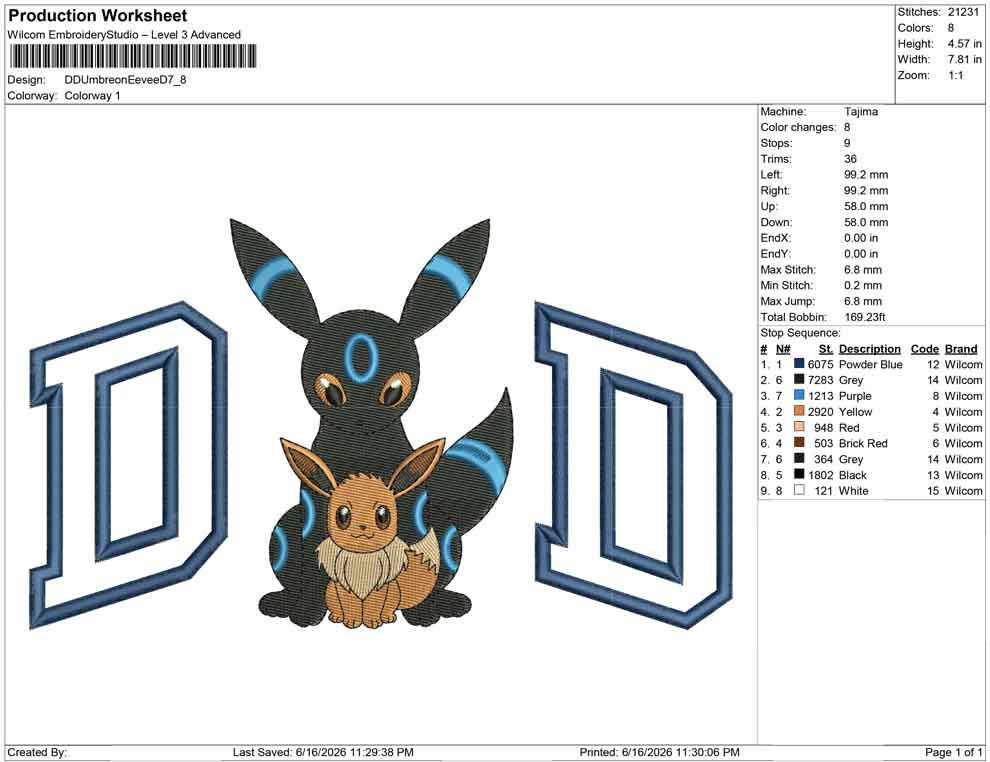Screen dimensions: 990x762
Task: Click the Created By label
Action: click(x=37, y=752)
